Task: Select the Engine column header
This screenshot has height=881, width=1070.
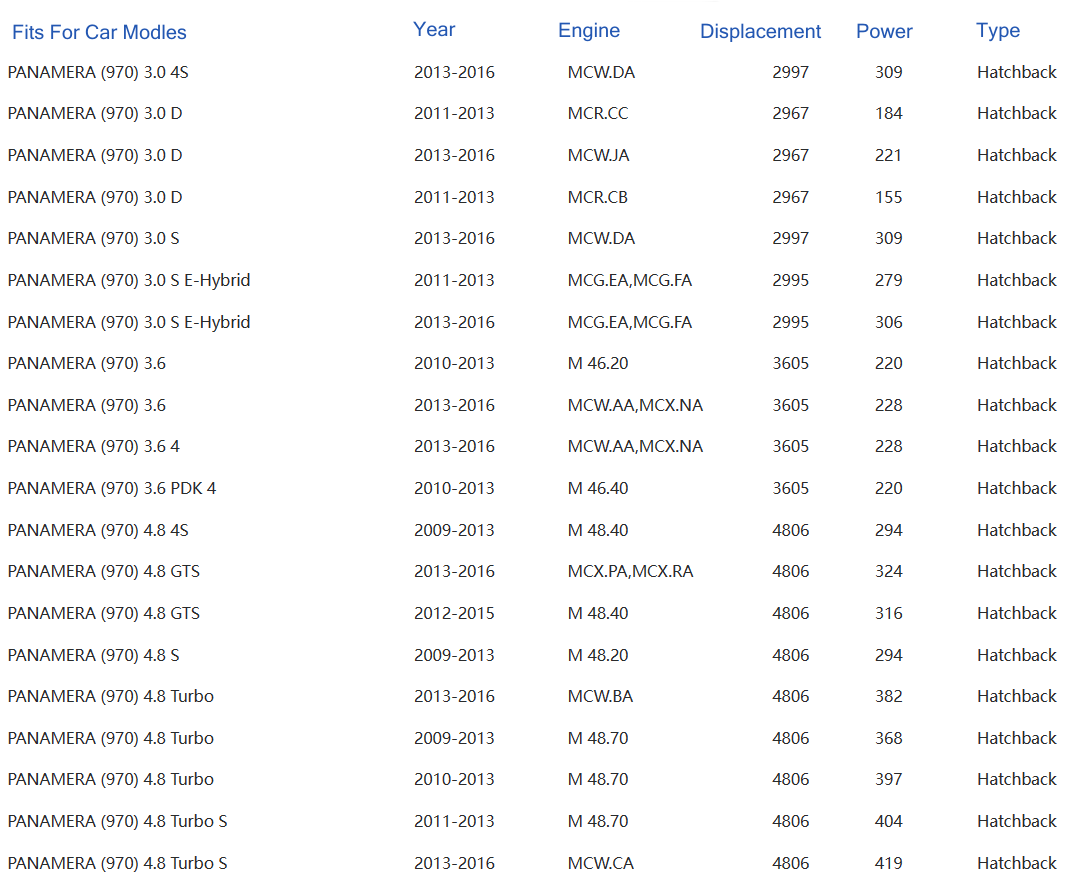Action: point(588,31)
